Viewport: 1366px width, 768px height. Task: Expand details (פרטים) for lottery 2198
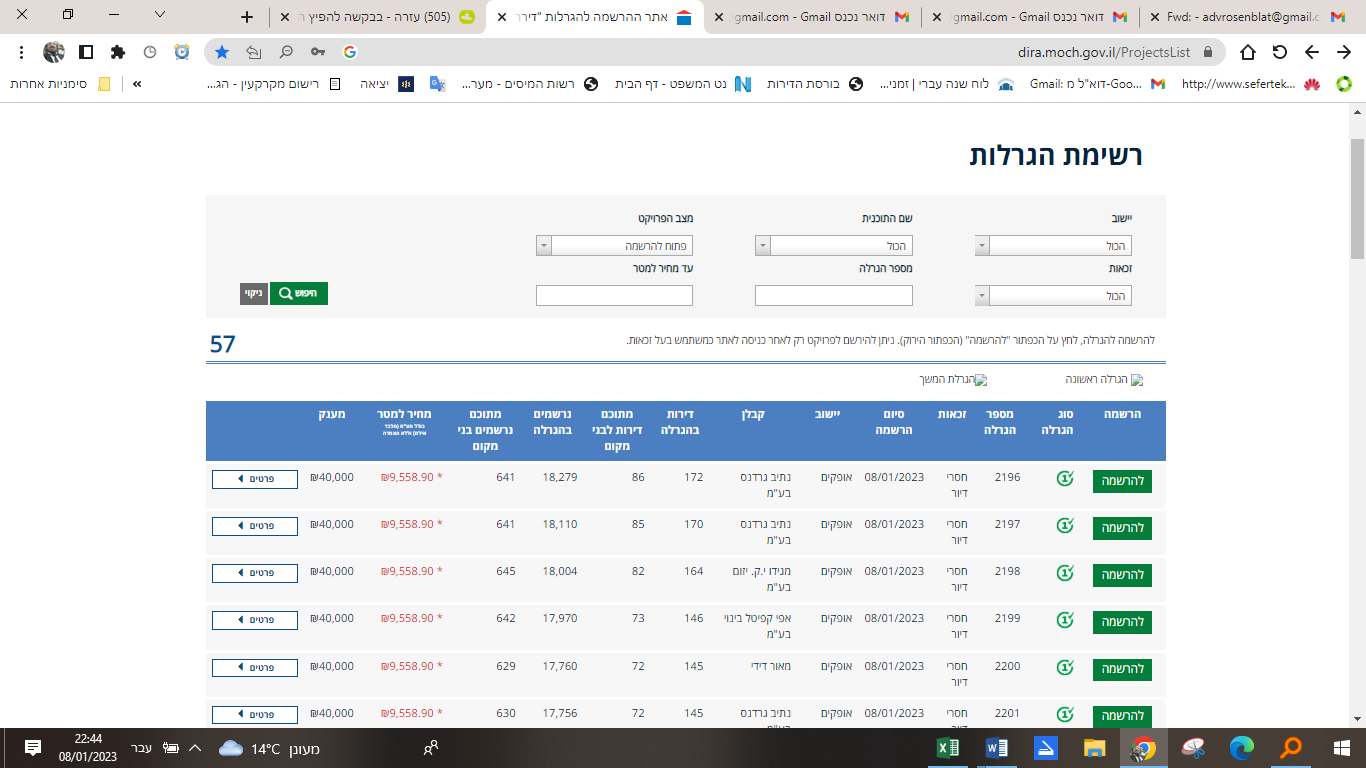pyautogui.click(x=255, y=573)
